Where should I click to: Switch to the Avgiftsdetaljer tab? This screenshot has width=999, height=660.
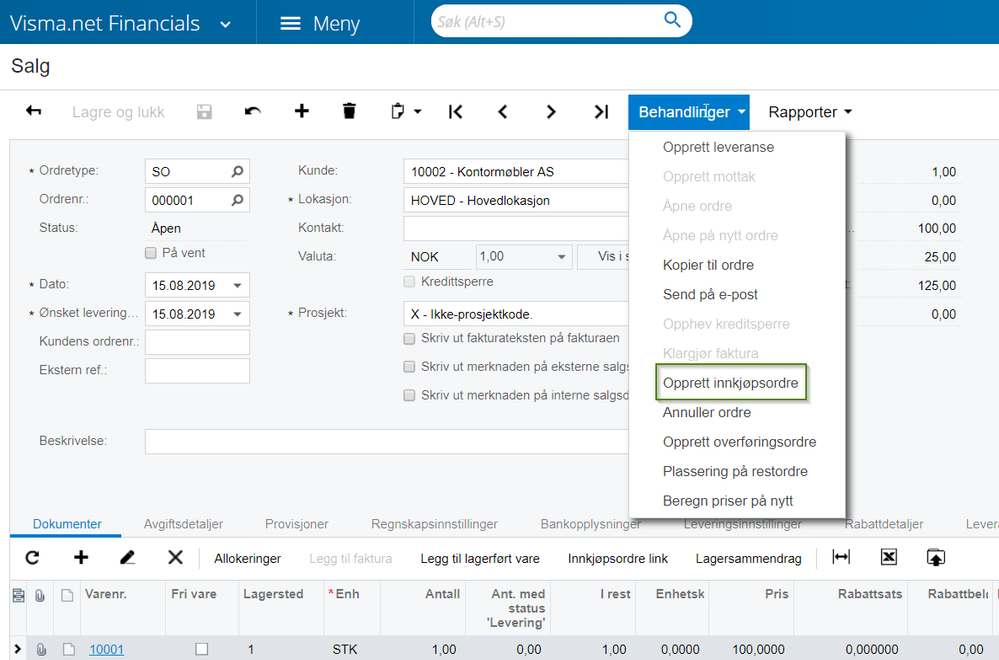coord(183,524)
